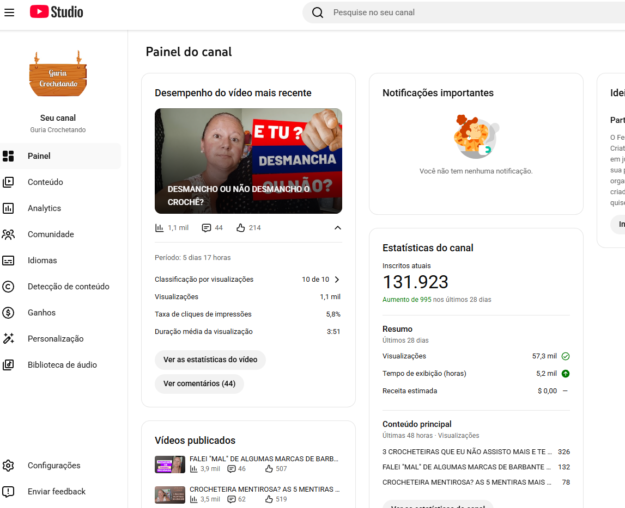625x508 pixels.
Task: Click the search magnifier icon
Action: click(x=317, y=12)
